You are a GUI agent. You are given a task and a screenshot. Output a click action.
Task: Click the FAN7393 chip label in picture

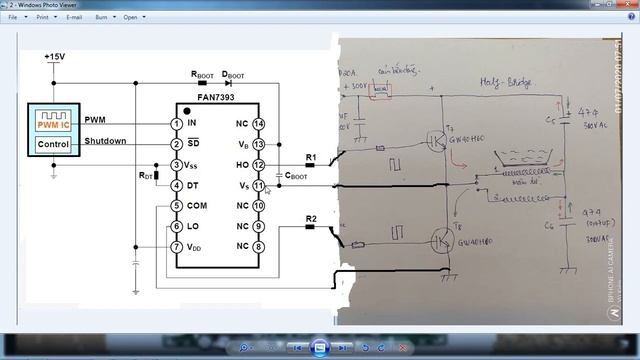point(216,98)
